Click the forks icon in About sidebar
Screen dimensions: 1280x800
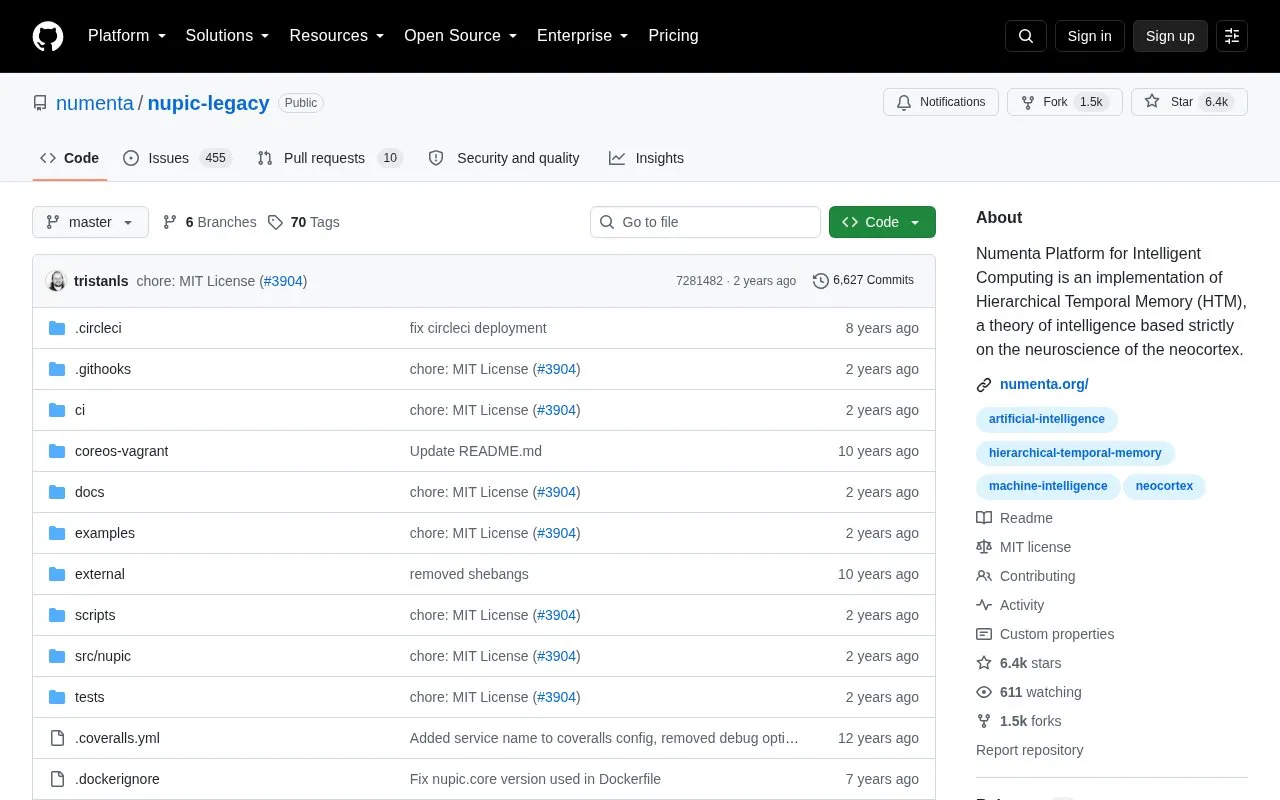click(x=984, y=721)
